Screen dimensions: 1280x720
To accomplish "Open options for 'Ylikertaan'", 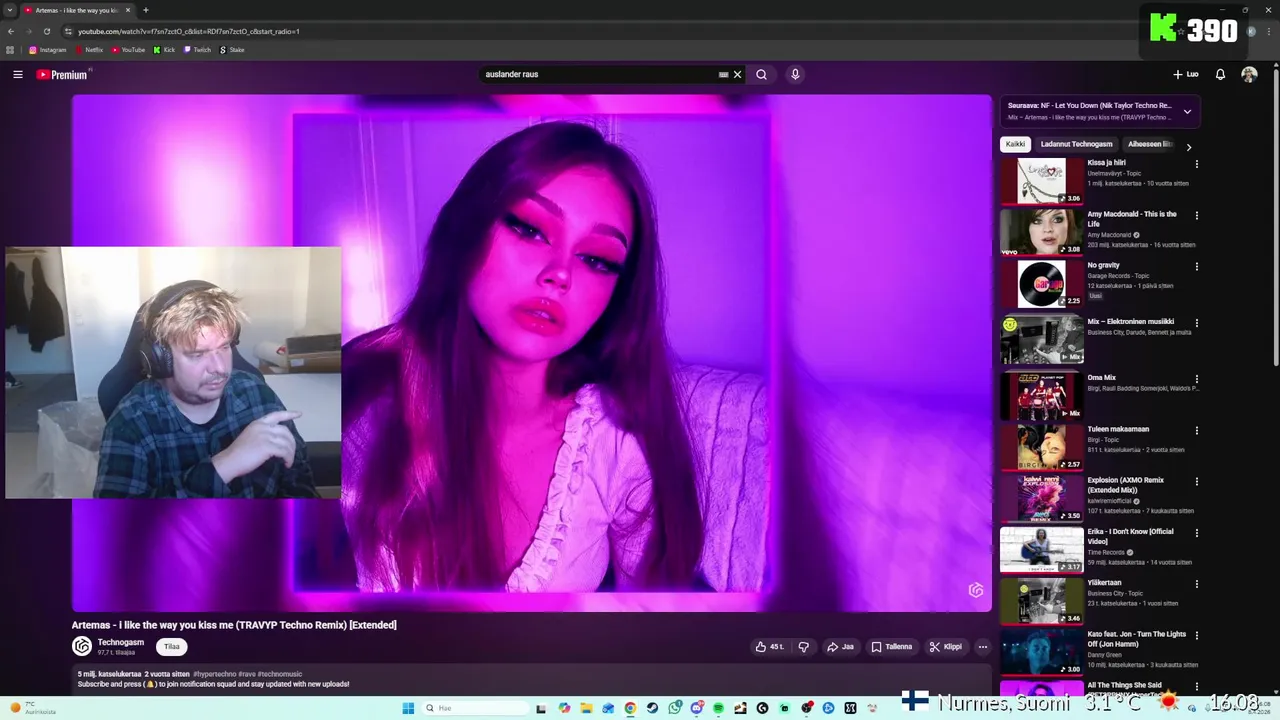I will pyautogui.click(x=1196, y=584).
